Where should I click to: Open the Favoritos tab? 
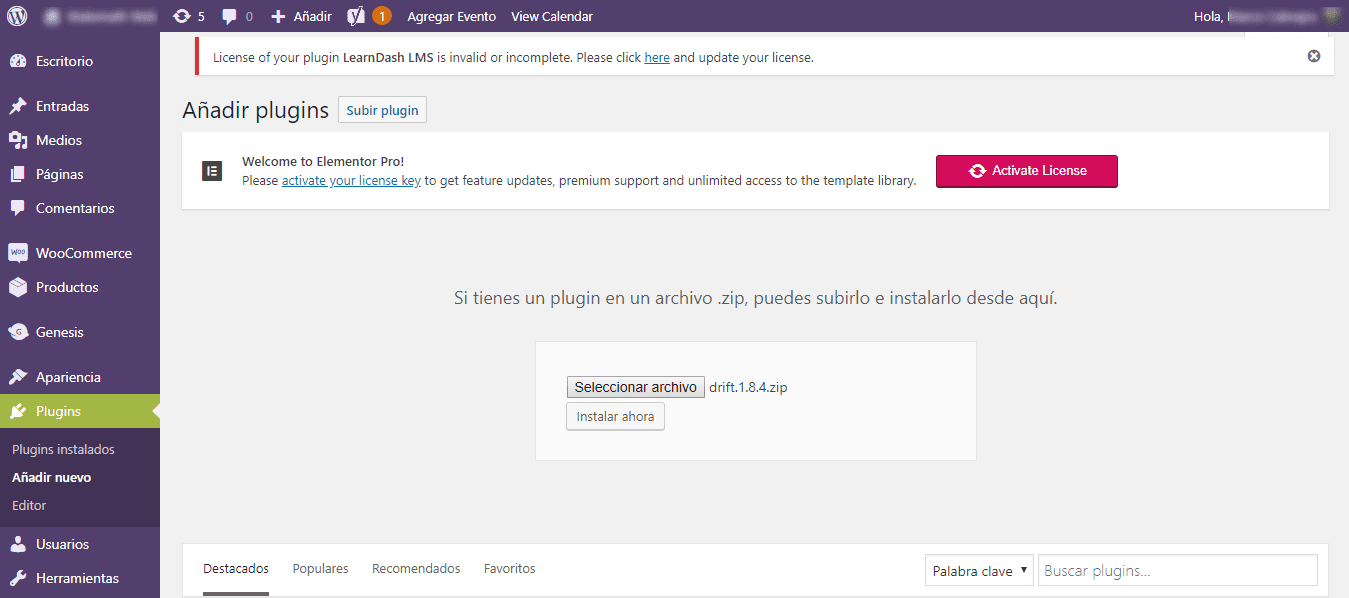tap(509, 568)
